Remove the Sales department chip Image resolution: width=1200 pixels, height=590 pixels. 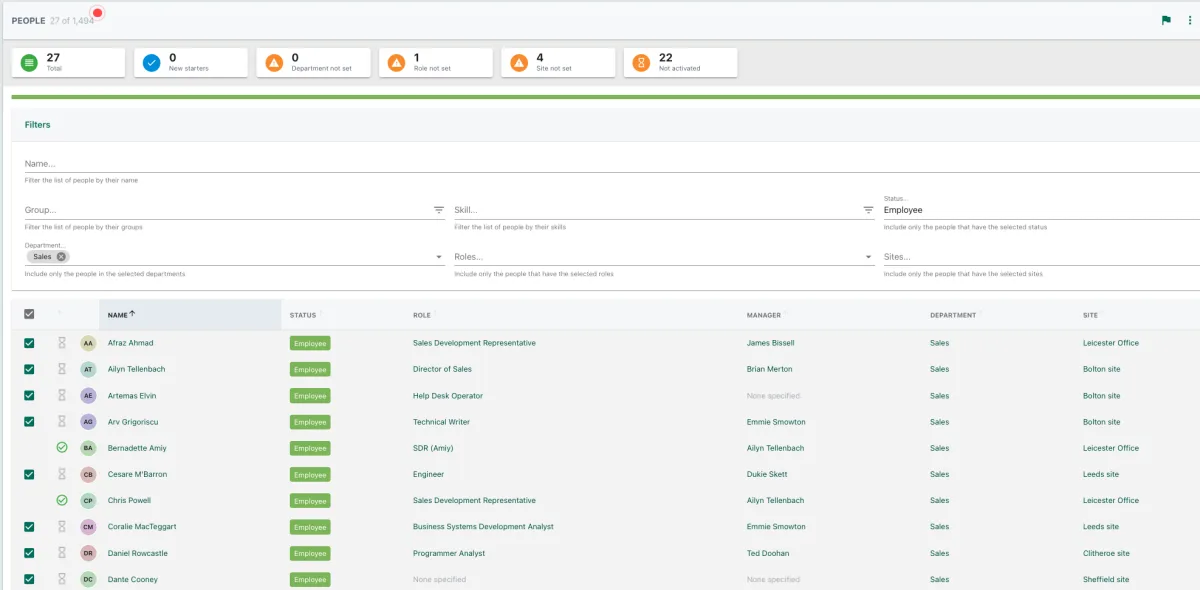[x=61, y=257]
